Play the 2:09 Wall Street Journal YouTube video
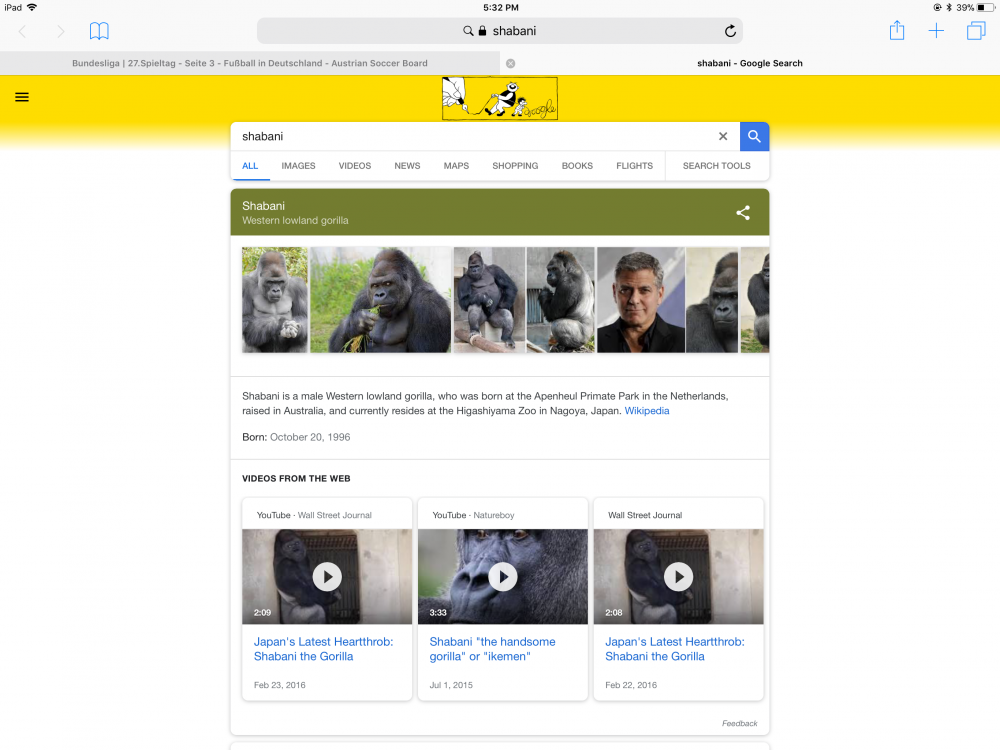The image size is (1000, 750). [327, 577]
